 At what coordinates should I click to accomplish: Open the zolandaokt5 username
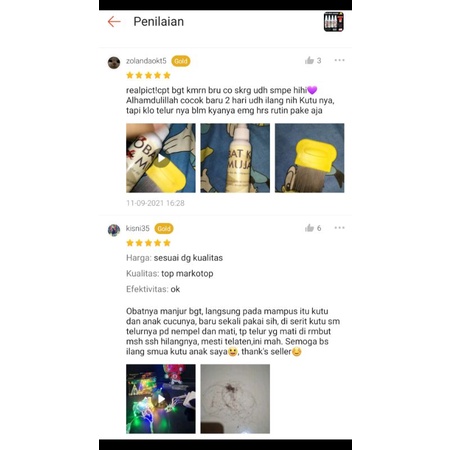[x=146, y=61]
